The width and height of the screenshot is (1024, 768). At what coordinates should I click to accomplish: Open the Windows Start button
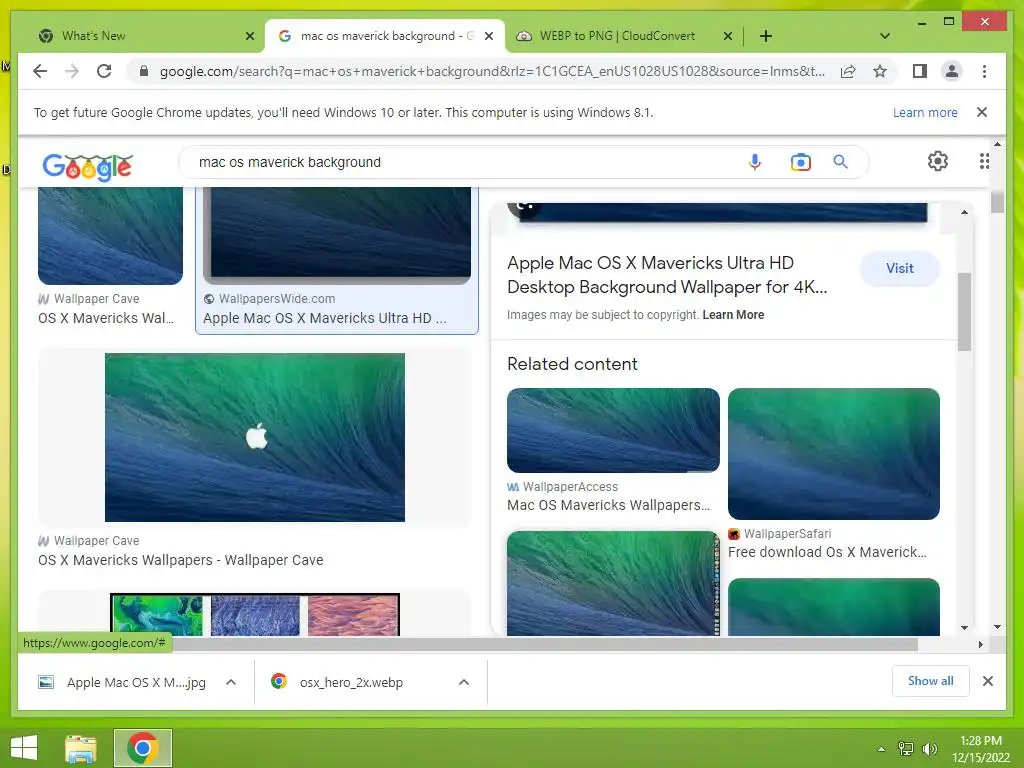pyautogui.click(x=24, y=748)
